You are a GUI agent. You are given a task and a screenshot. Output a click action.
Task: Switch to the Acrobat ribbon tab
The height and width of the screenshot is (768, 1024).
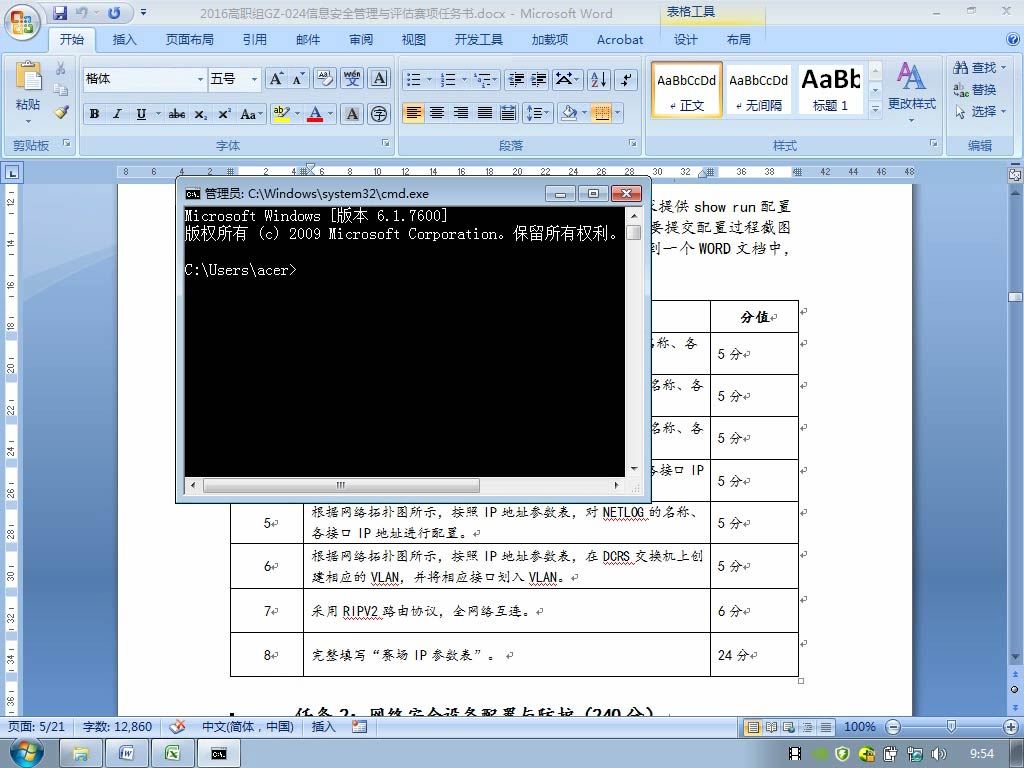[x=620, y=40]
